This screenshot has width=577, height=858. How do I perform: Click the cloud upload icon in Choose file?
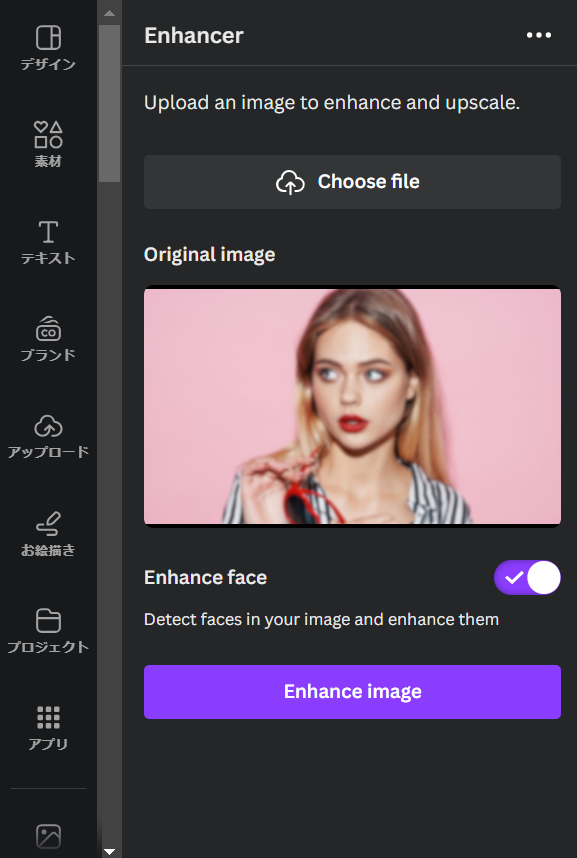290,182
